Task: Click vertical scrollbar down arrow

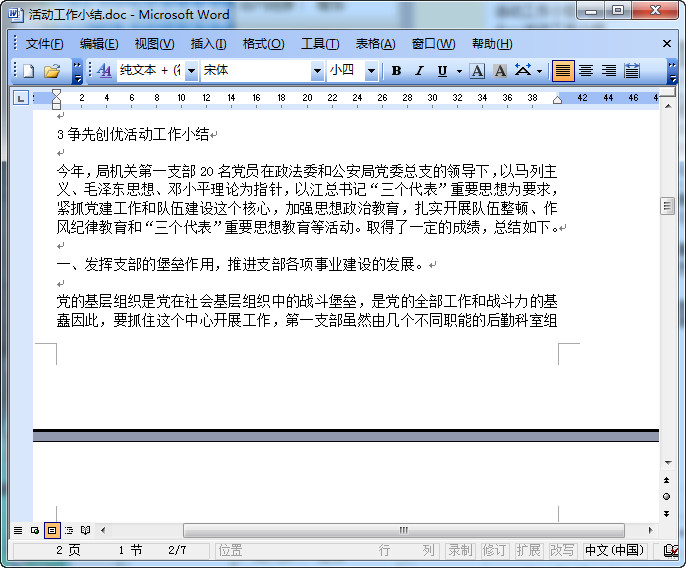Action: [668, 463]
